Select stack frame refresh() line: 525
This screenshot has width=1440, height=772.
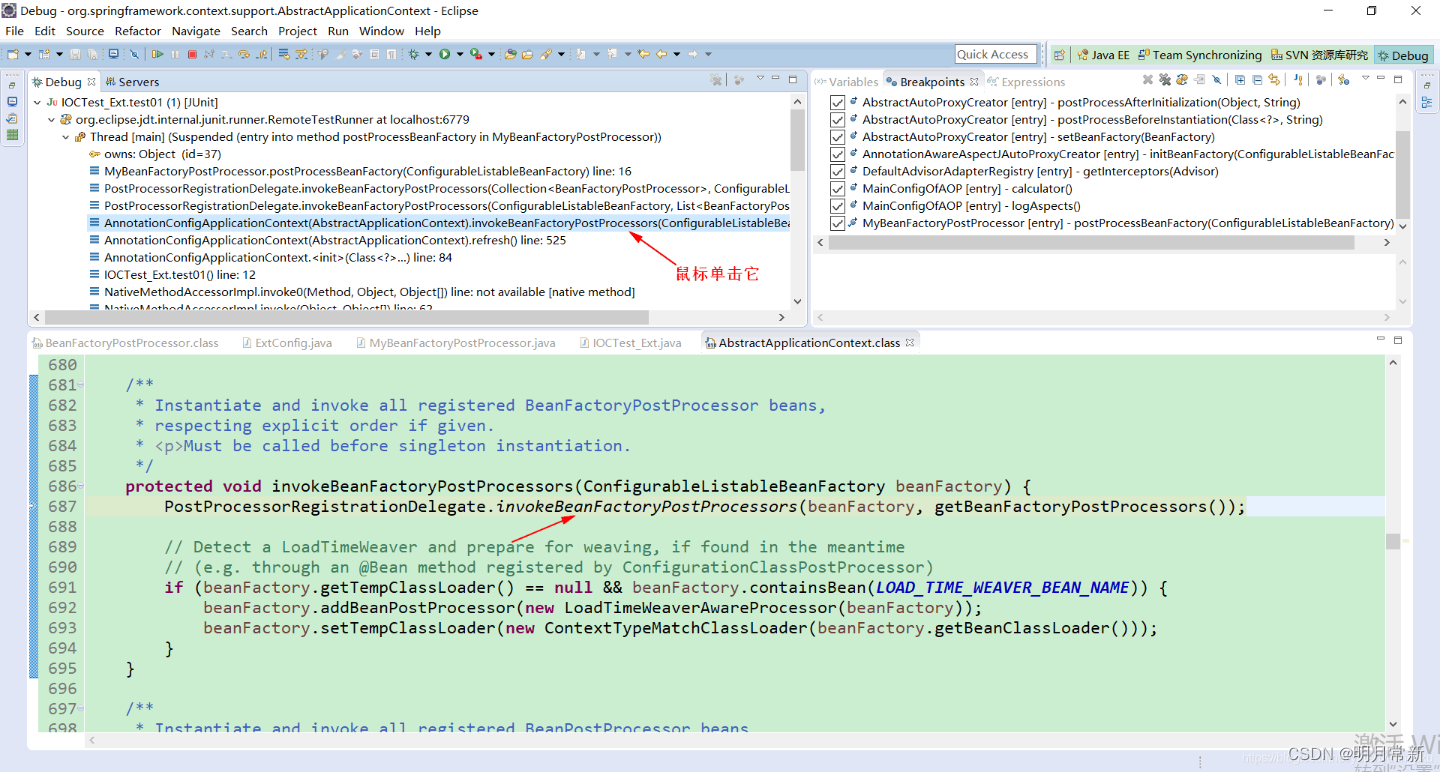pyautogui.click(x=335, y=240)
